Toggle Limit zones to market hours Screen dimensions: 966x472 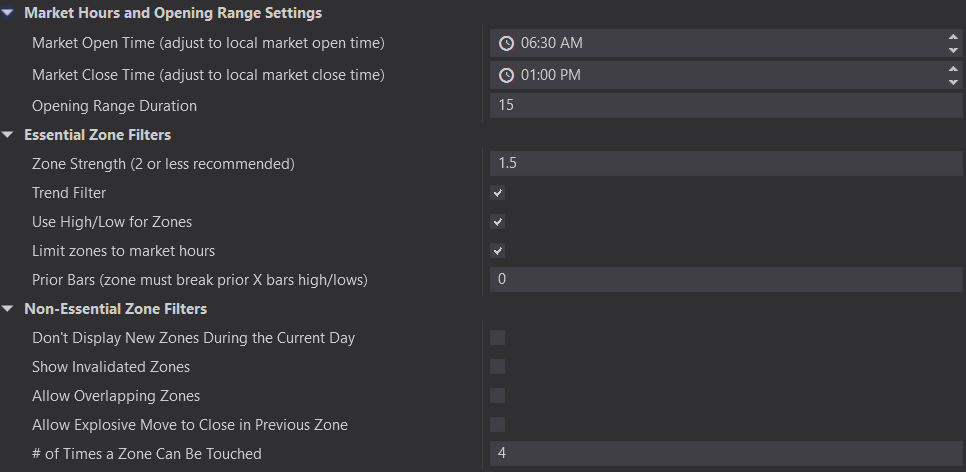tap(498, 251)
